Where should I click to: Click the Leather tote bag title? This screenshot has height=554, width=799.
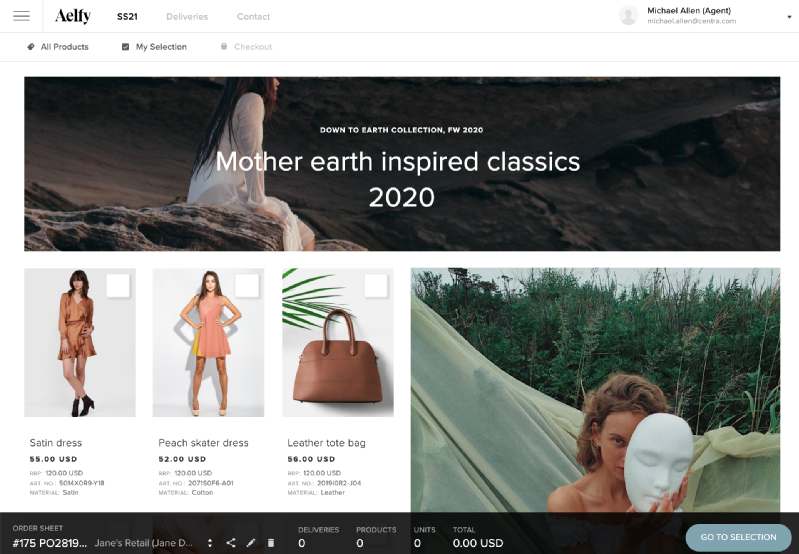click(326, 443)
